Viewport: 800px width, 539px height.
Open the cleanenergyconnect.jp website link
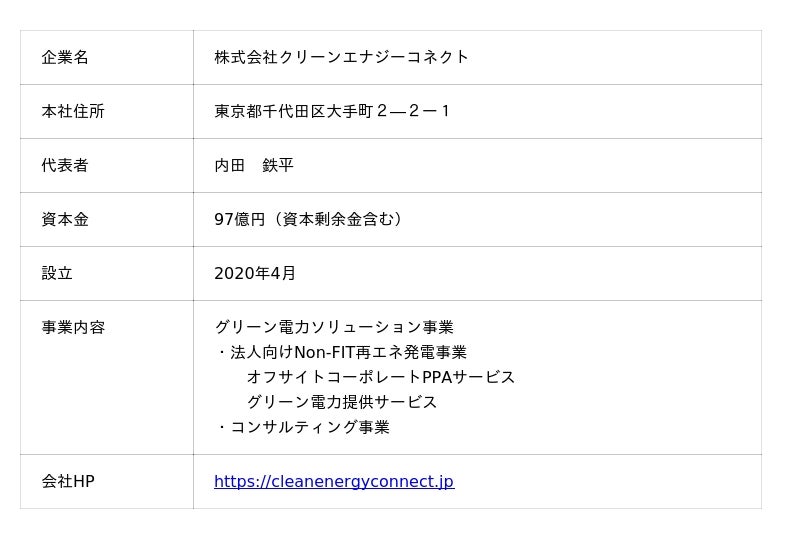(333, 482)
